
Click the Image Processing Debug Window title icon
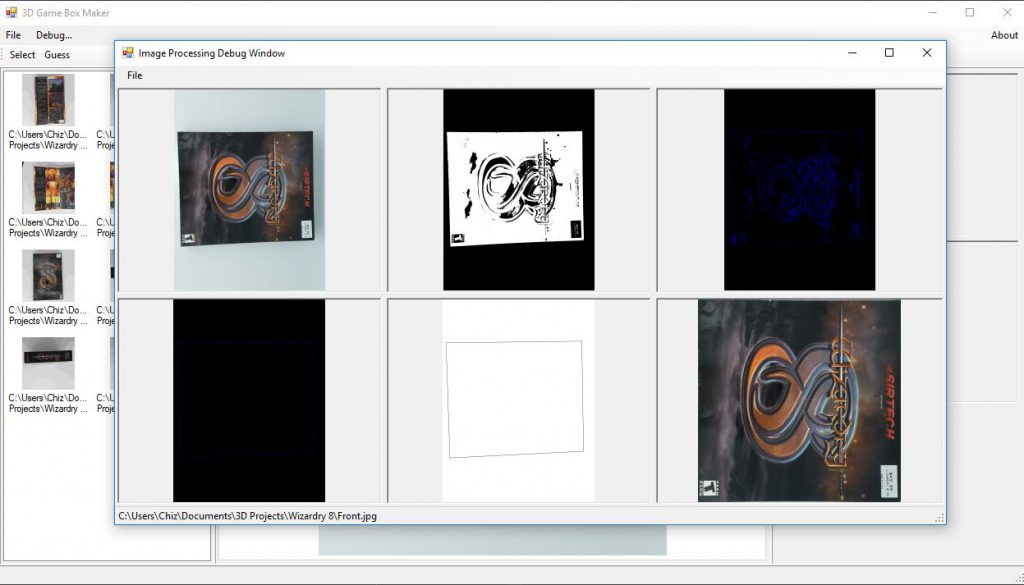point(128,53)
